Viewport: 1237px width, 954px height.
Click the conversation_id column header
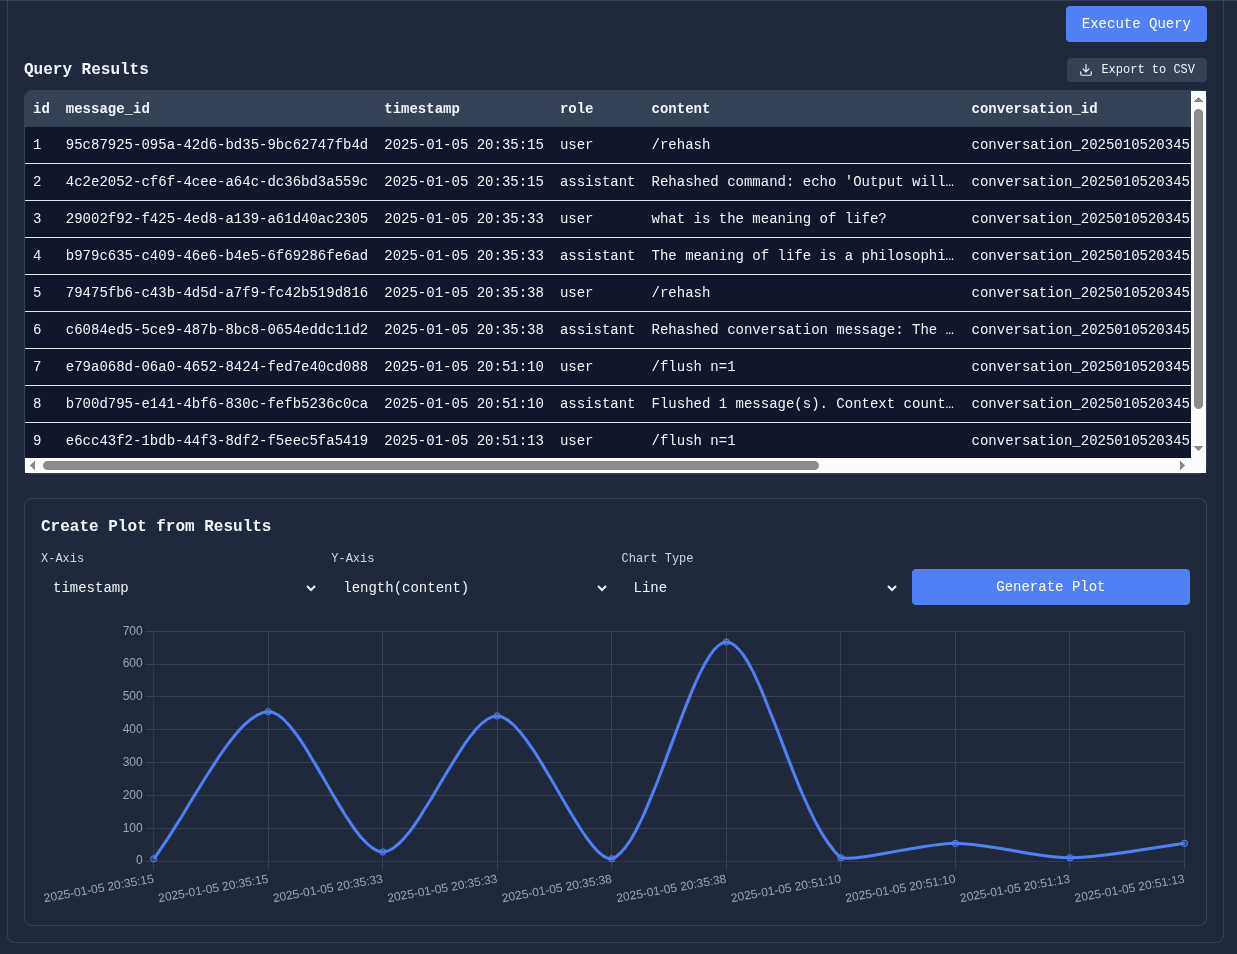(1034, 109)
